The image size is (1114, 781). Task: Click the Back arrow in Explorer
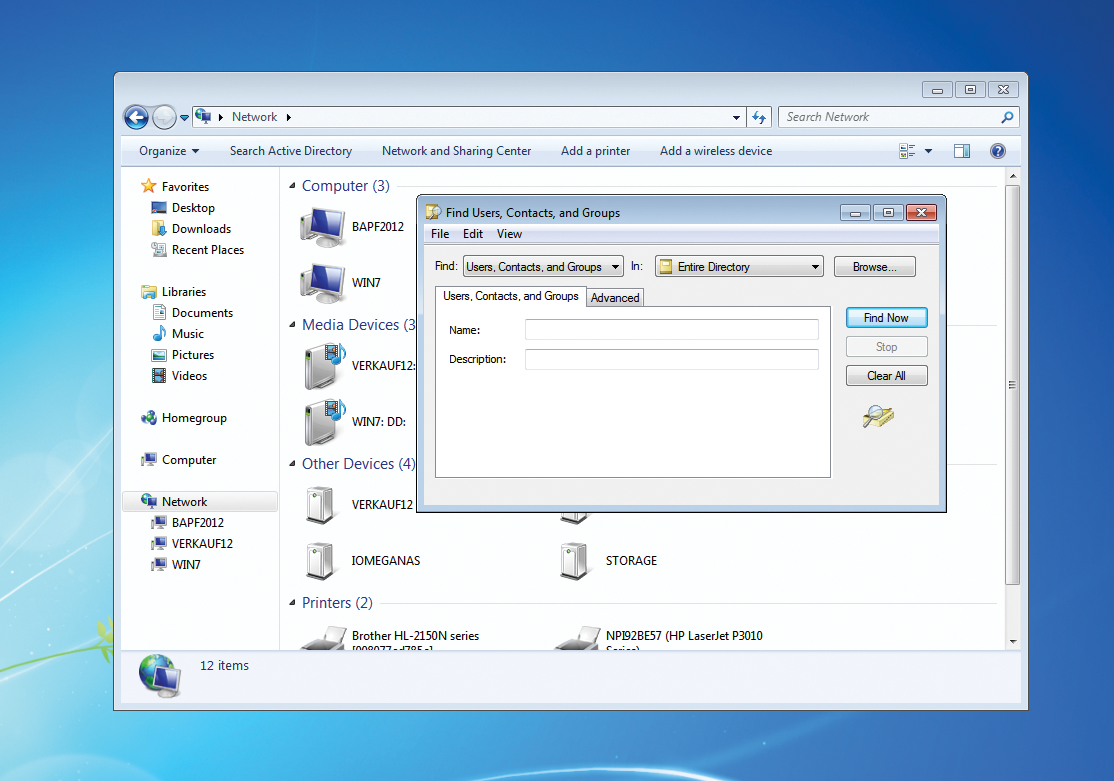tap(136, 117)
